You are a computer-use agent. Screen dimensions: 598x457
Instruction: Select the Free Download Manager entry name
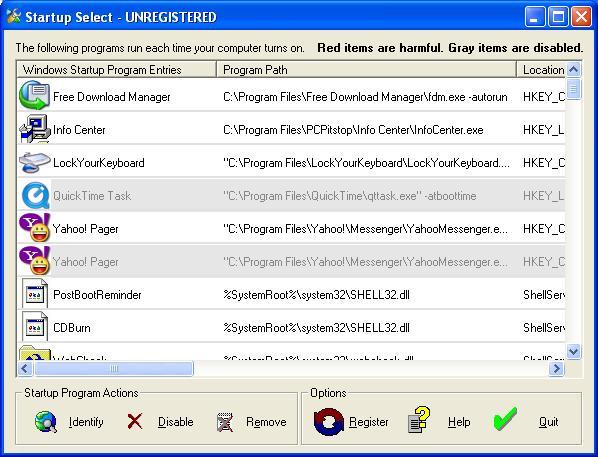pyautogui.click(x=112, y=97)
